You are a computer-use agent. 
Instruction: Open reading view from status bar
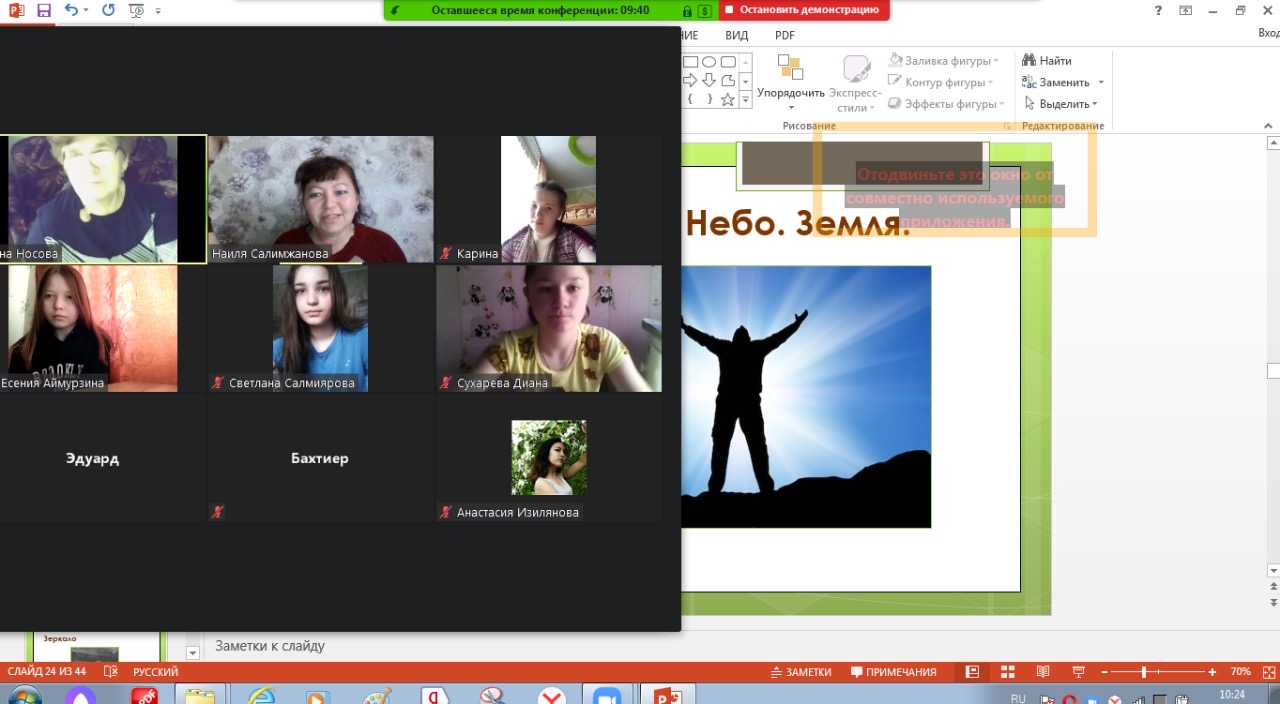(1043, 672)
